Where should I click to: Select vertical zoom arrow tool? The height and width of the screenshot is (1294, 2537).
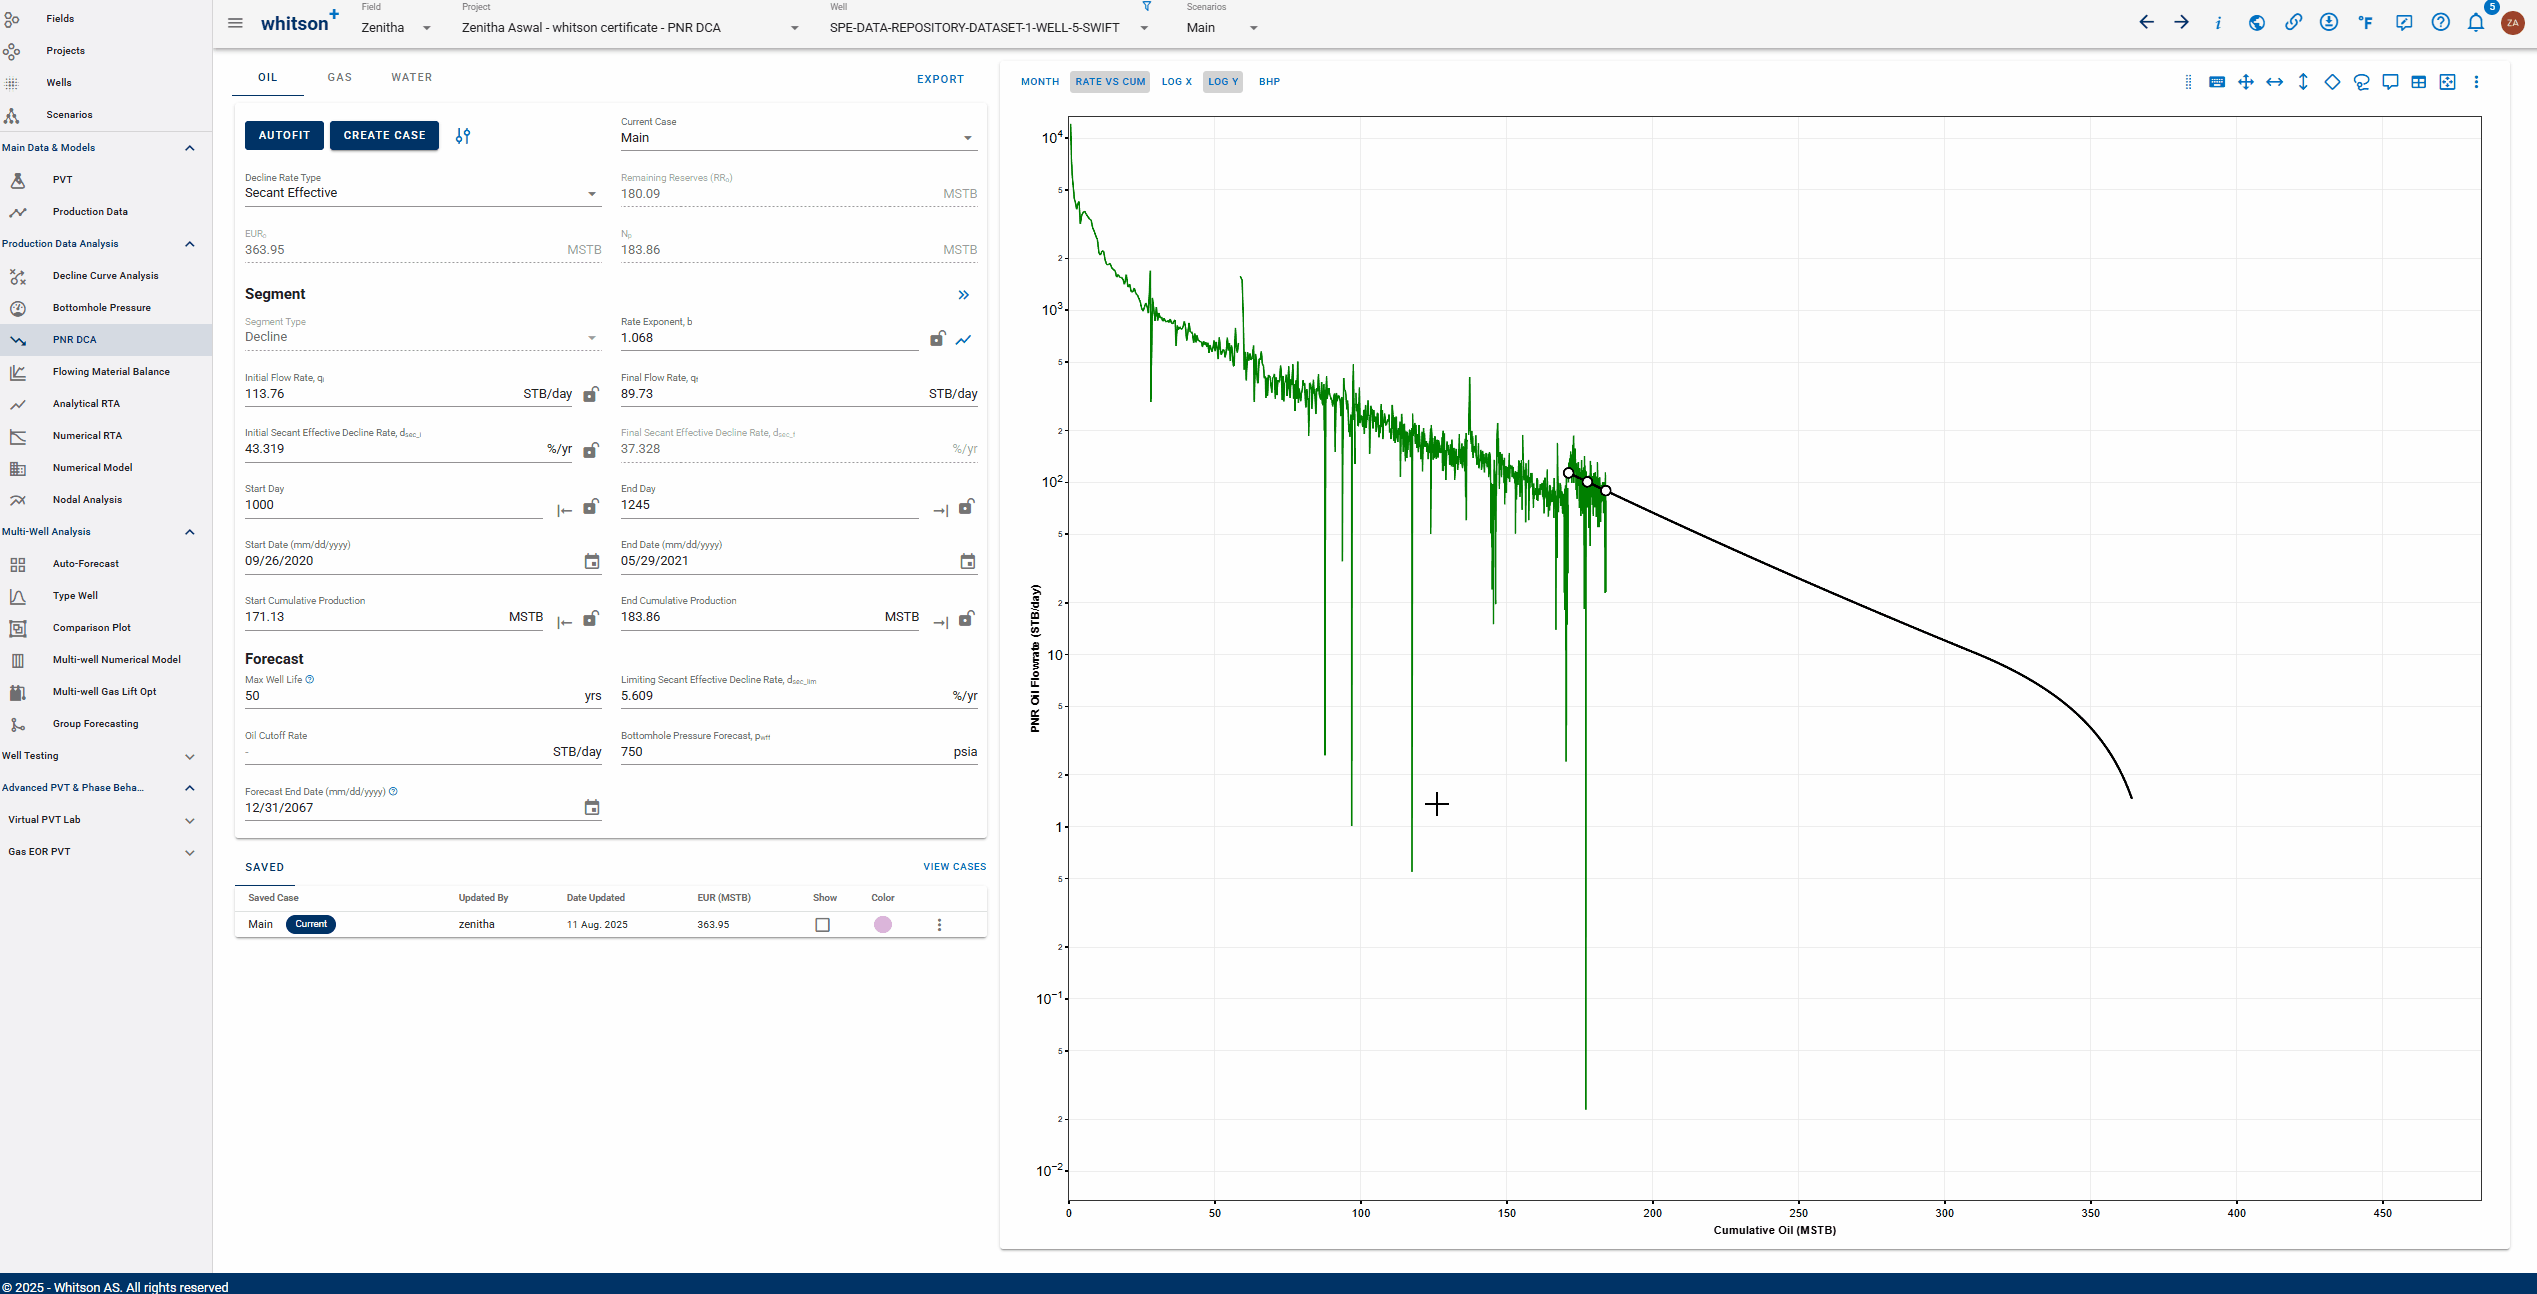click(x=2303, y=82)
